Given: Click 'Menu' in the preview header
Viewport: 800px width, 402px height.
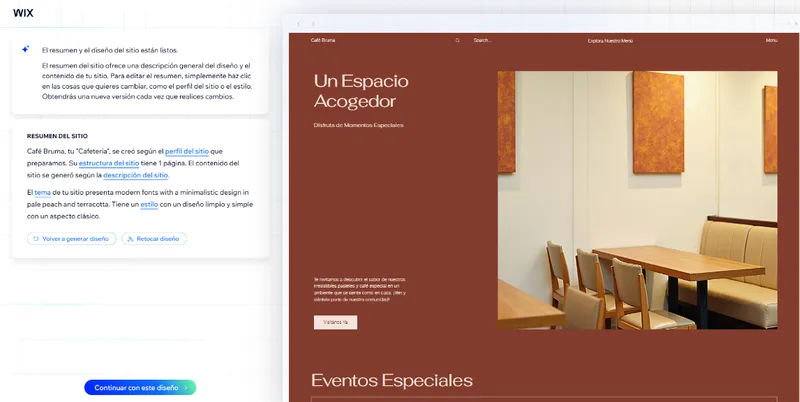Looking at the screenshot, I should (x=771, y=40).
